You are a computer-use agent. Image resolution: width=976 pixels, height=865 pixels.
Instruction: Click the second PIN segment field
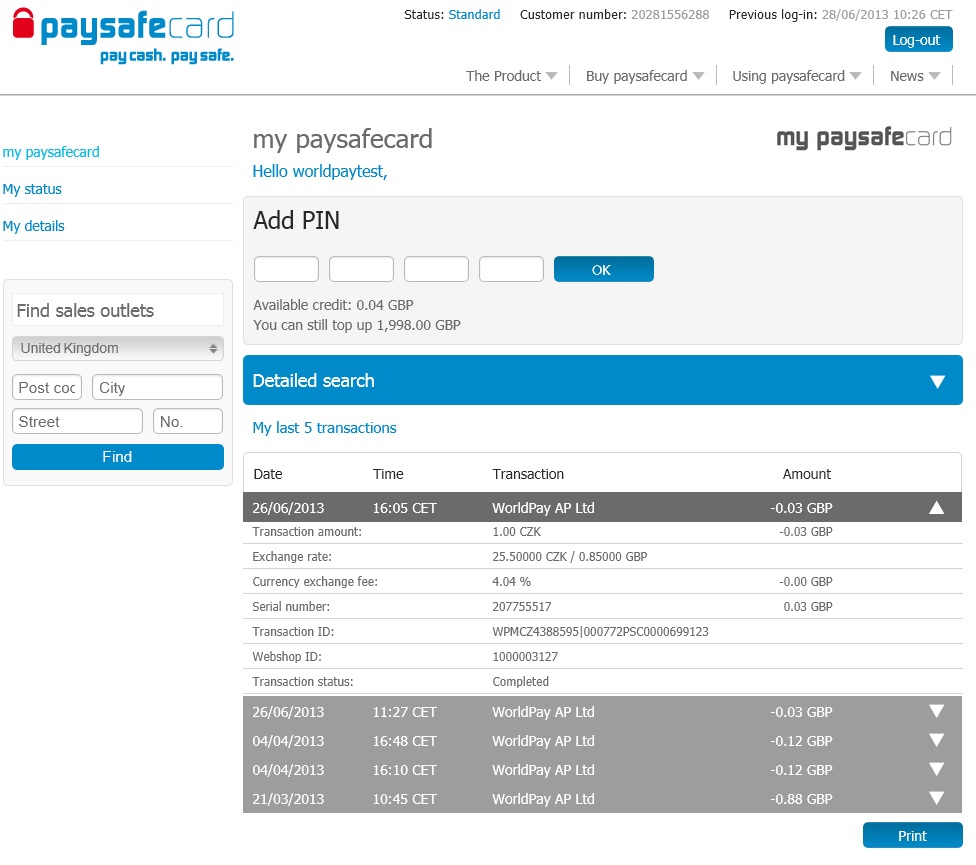(x=361, y=269)
